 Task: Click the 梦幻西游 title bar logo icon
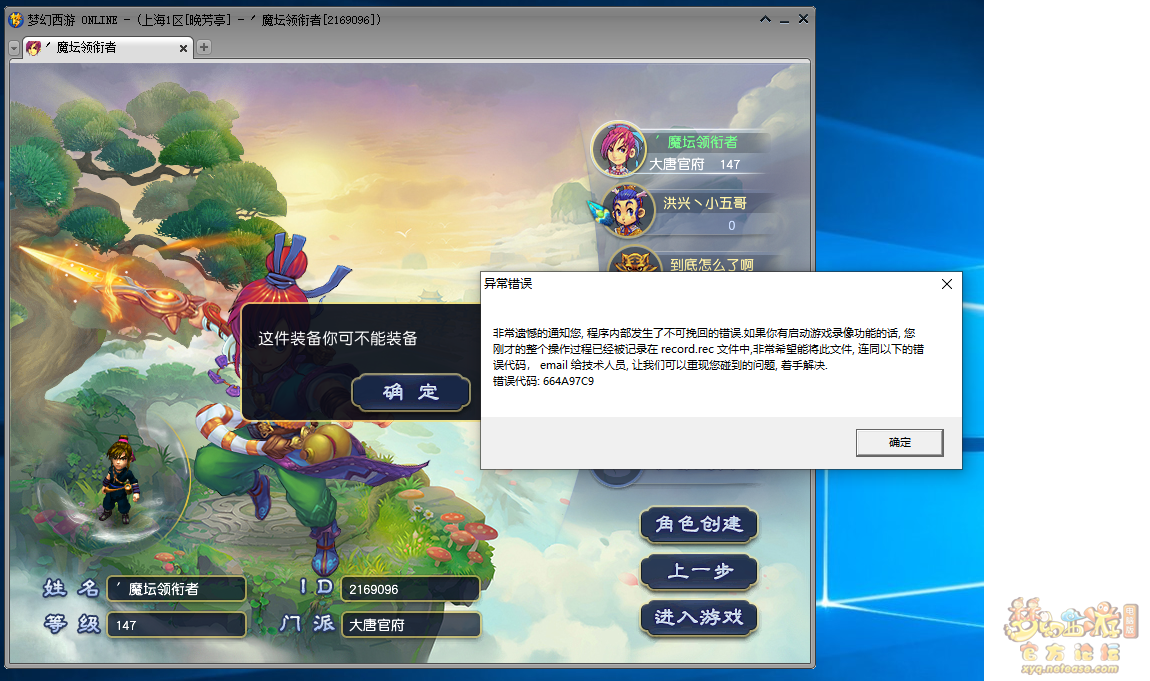pos(15,20)
